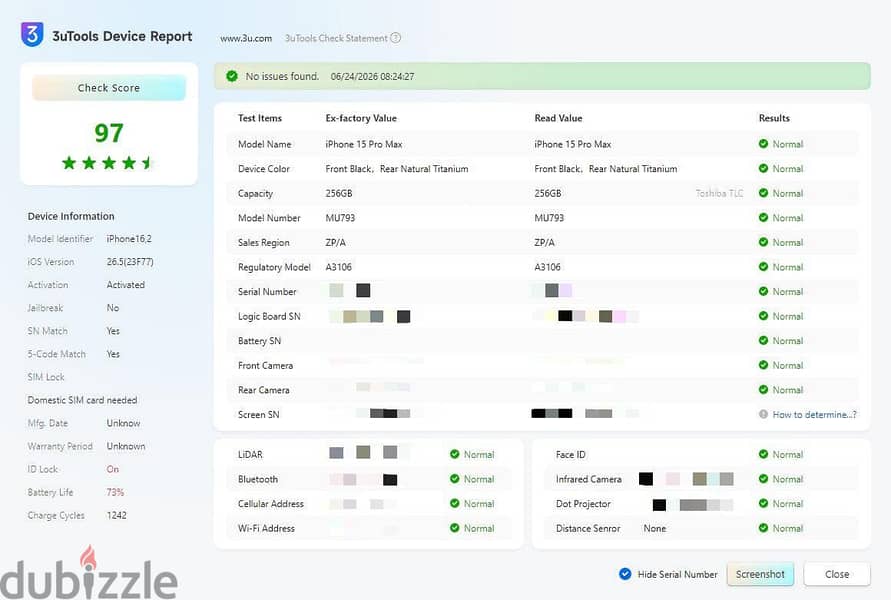Click the Normal check icon for Cellular Address
The height and width of the screenshot is (600, 891).
tap(455, 503)
